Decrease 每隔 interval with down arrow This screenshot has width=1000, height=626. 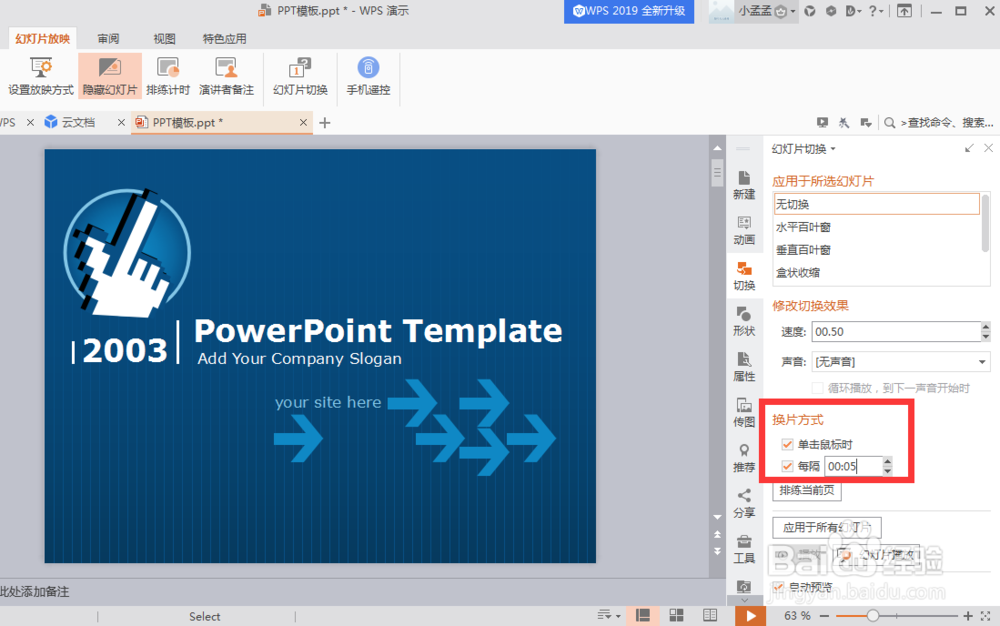(887, 471)
